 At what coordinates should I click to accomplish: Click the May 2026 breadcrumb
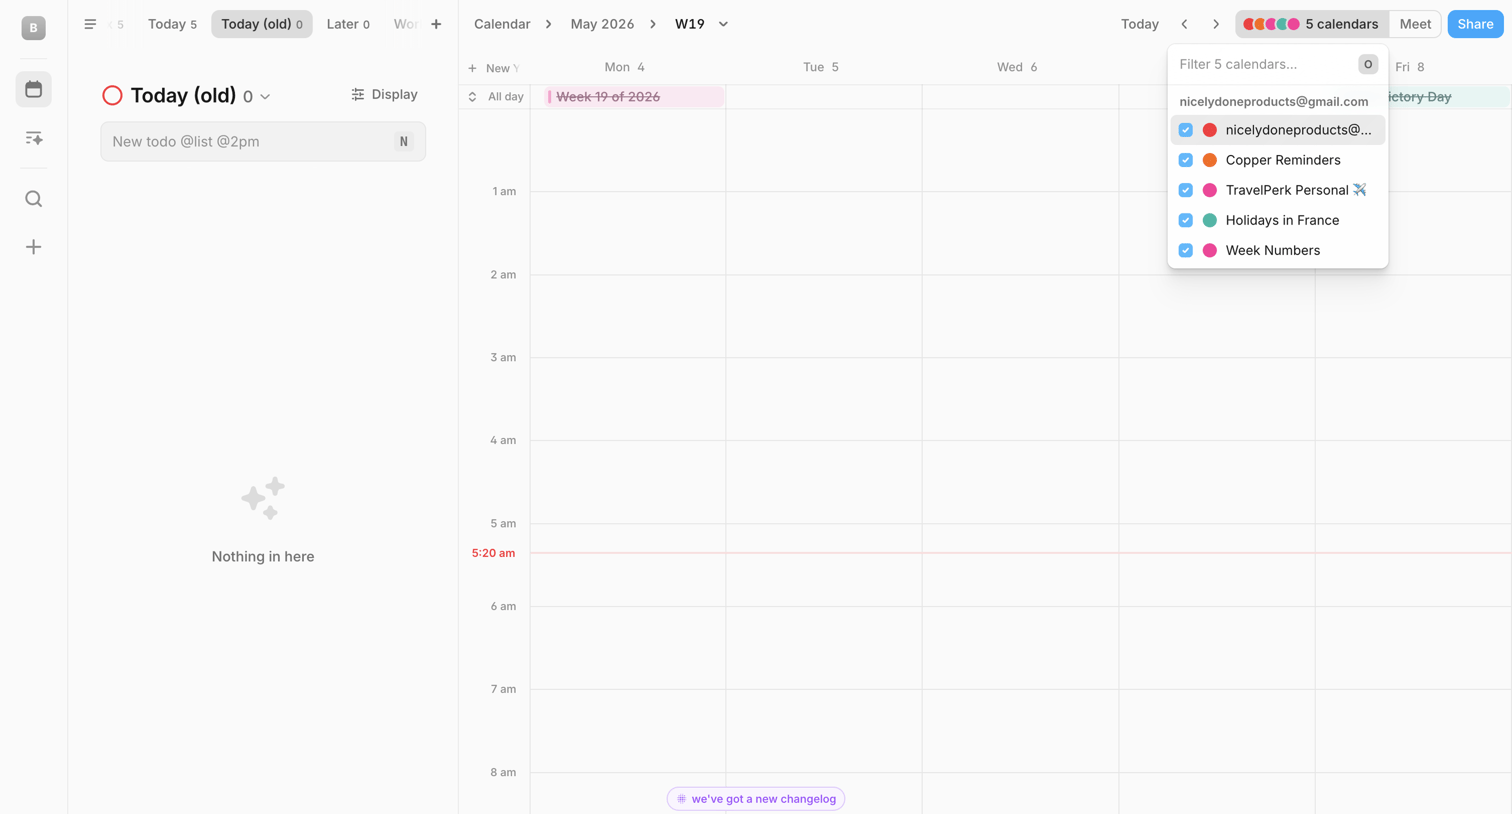(602, 24)
